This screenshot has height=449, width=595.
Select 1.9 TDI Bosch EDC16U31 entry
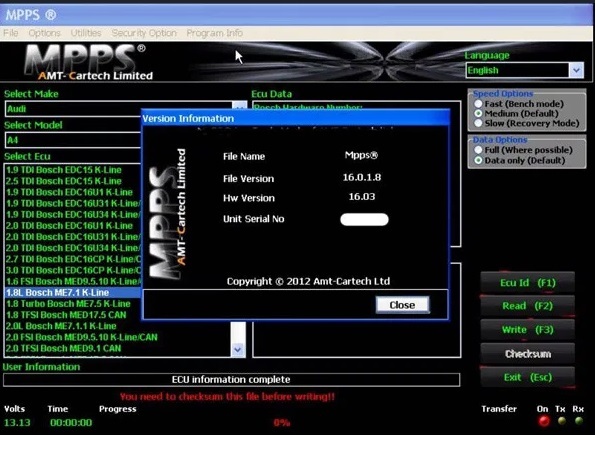click(73, 203)
